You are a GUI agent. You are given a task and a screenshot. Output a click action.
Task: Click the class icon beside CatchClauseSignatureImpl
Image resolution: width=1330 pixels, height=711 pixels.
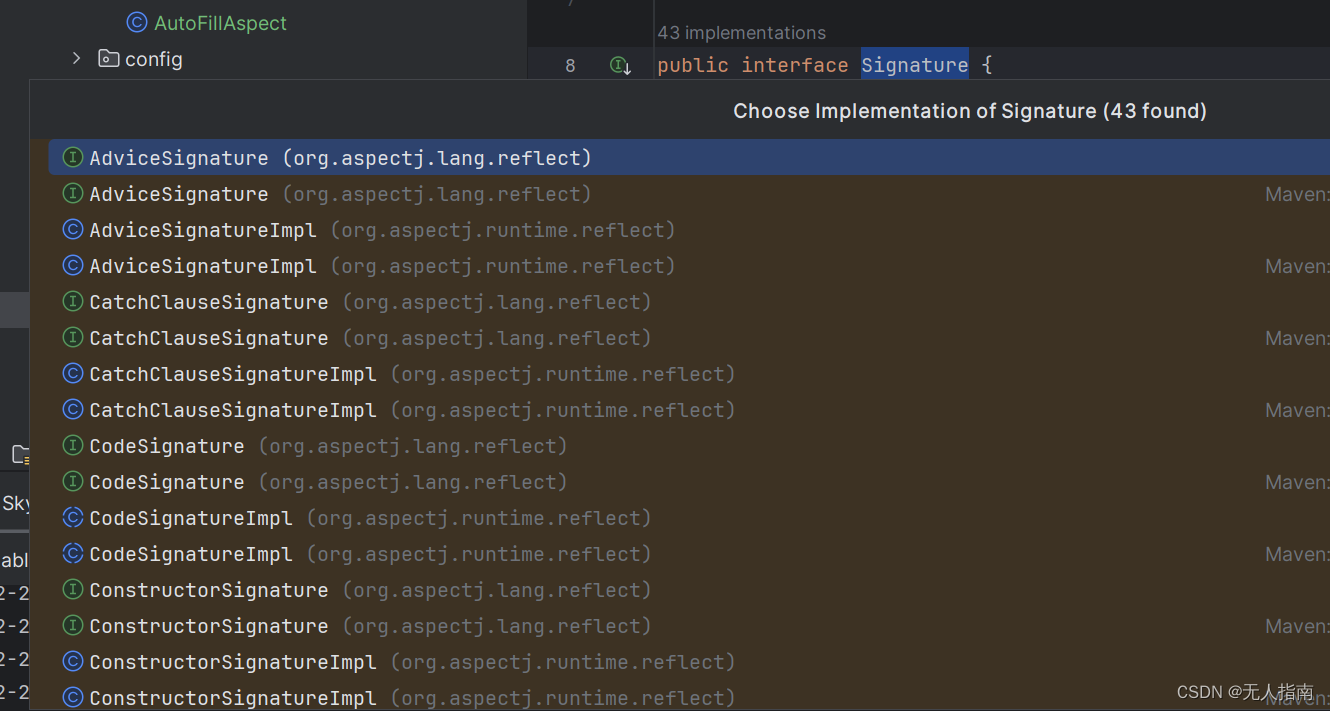pos(72,373)
